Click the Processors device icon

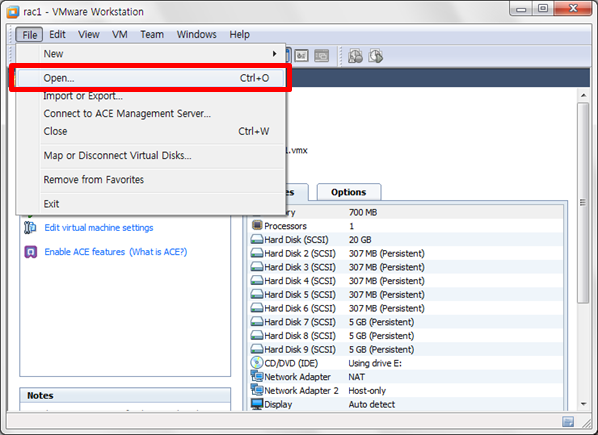coord(257,225)
